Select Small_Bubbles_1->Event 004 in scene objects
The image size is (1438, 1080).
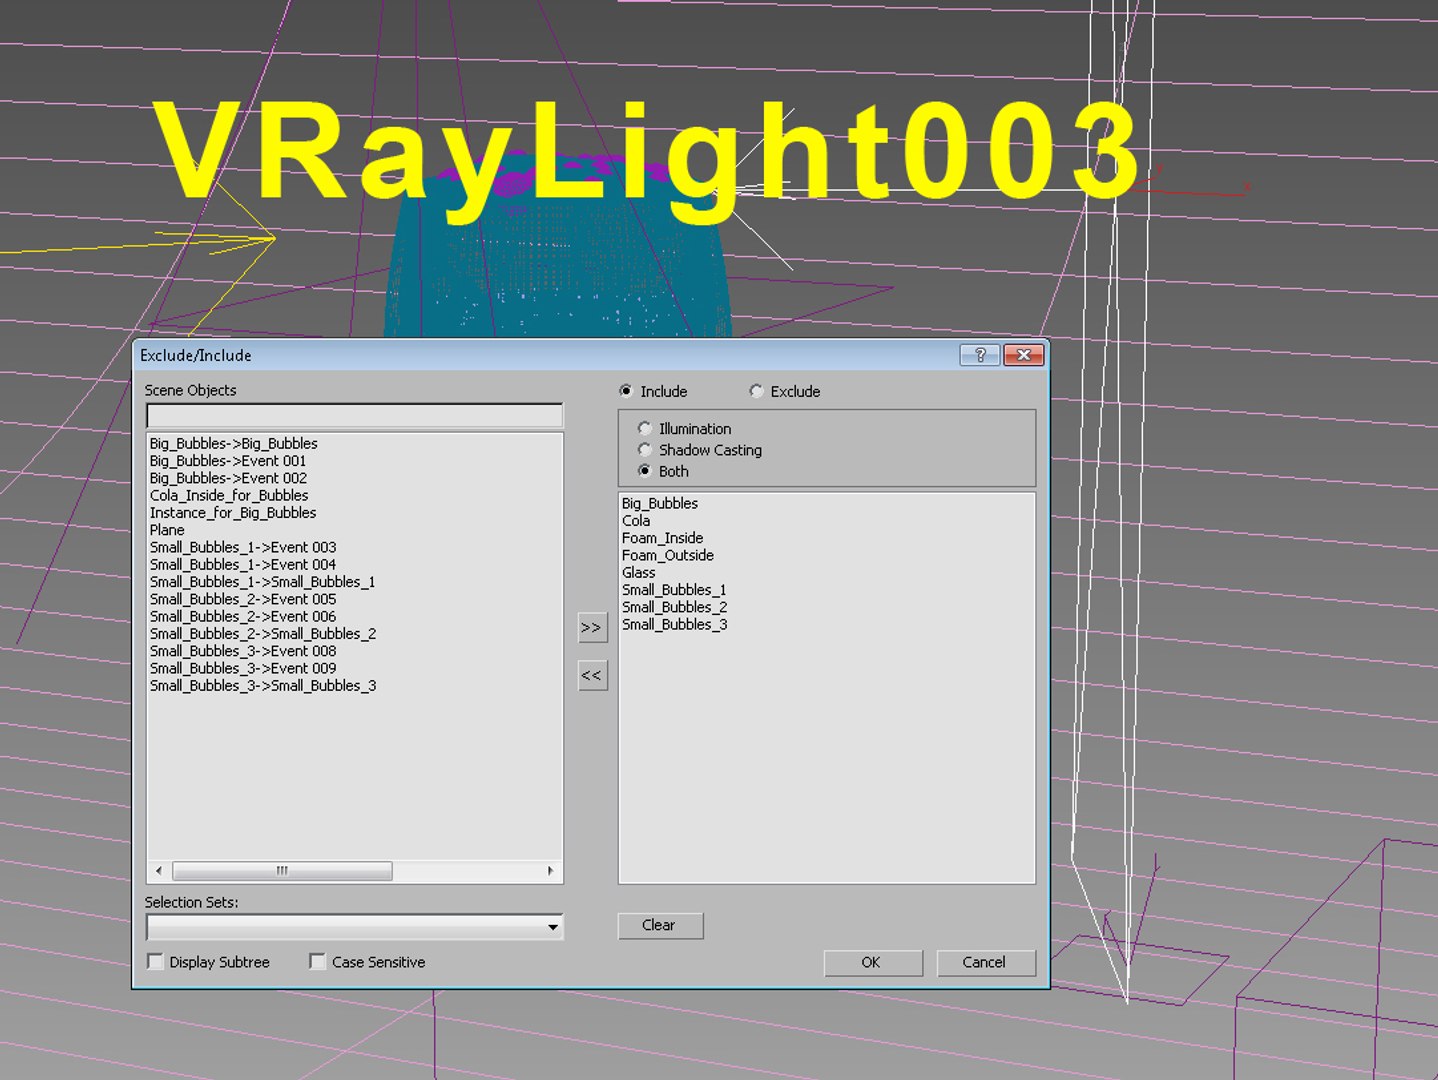(243, 564)
